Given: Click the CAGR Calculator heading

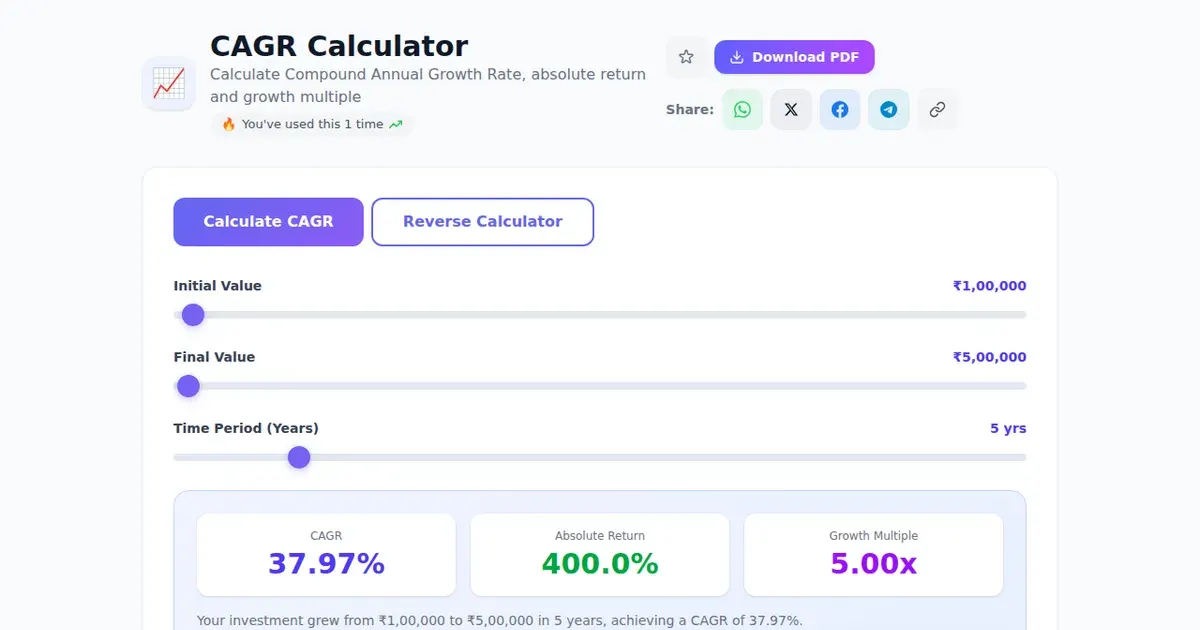Looking at the screenshot, I should pyautogui.click(x=339, y=46).
